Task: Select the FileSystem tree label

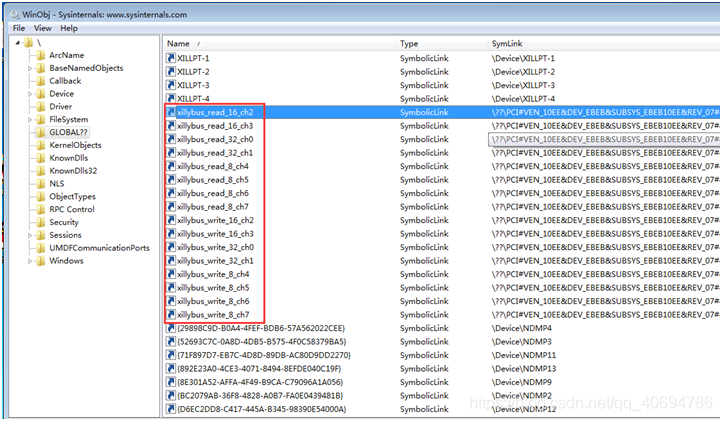Action: pos(69,120)
